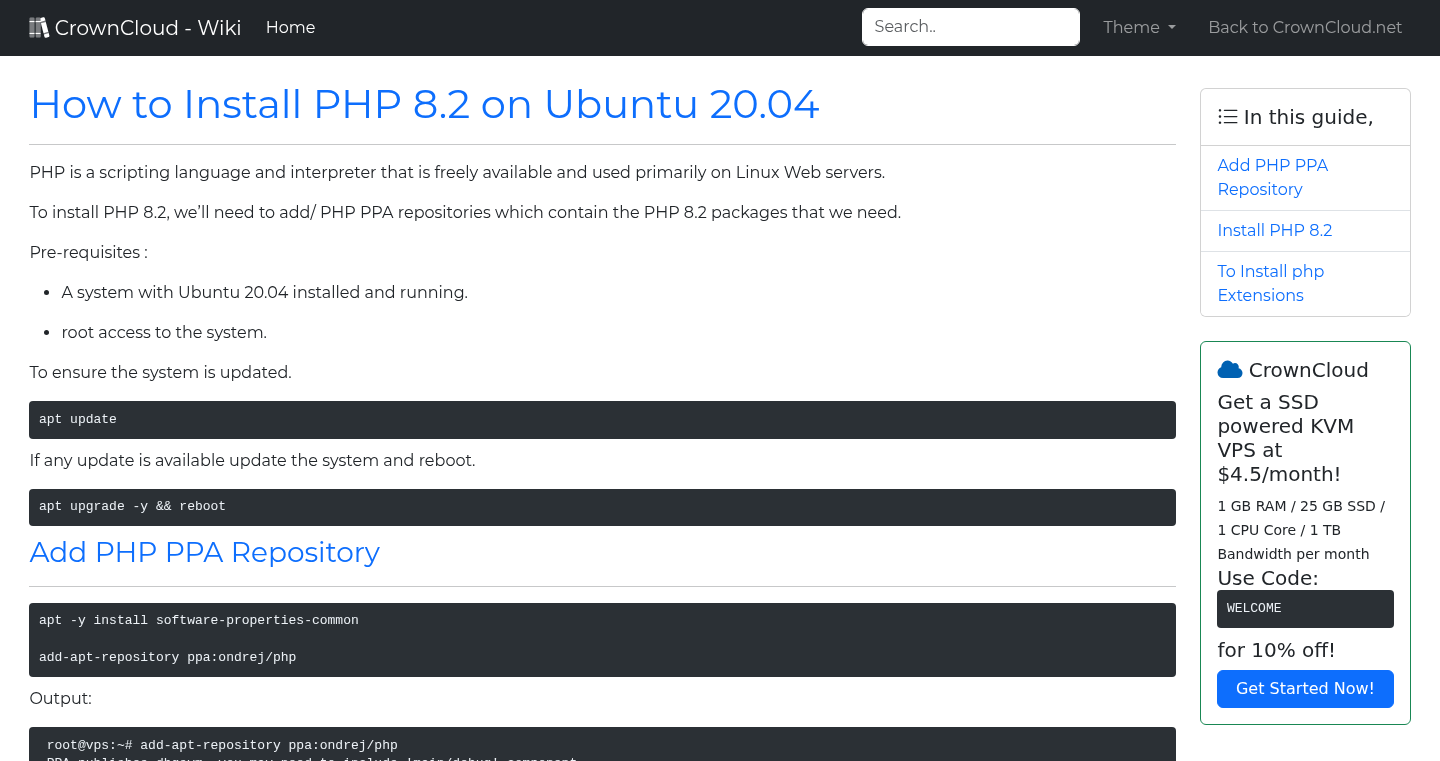The width and height of the screenshot is (1440, 761).
Task: Click the 'How to Install PHP 8.2' heading
Action: point(424,104)
